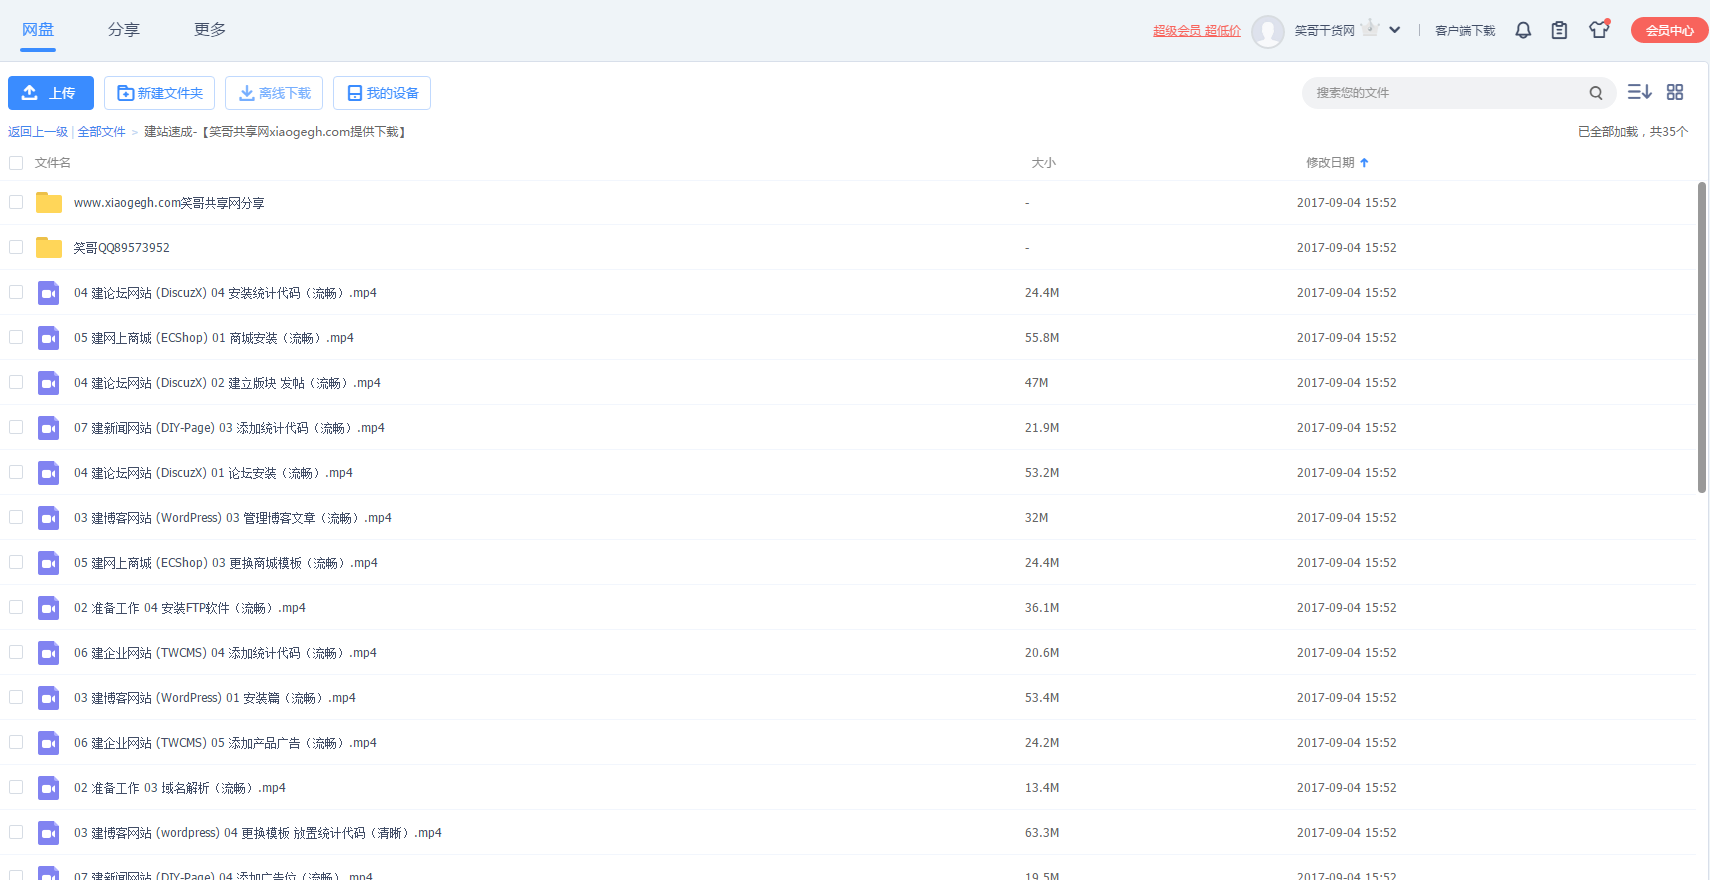Viewport: 1710px width, 880px height.
Task: Click the shirt skin theme icon
Action: click(1599, 30)
